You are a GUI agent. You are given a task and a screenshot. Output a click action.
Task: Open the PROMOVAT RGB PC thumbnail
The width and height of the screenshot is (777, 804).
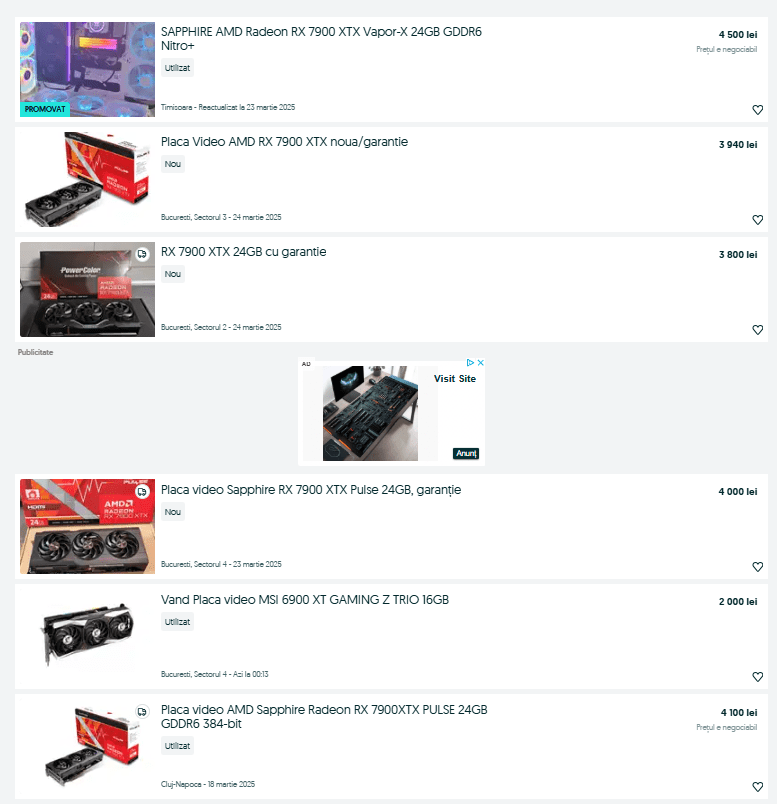87,69
